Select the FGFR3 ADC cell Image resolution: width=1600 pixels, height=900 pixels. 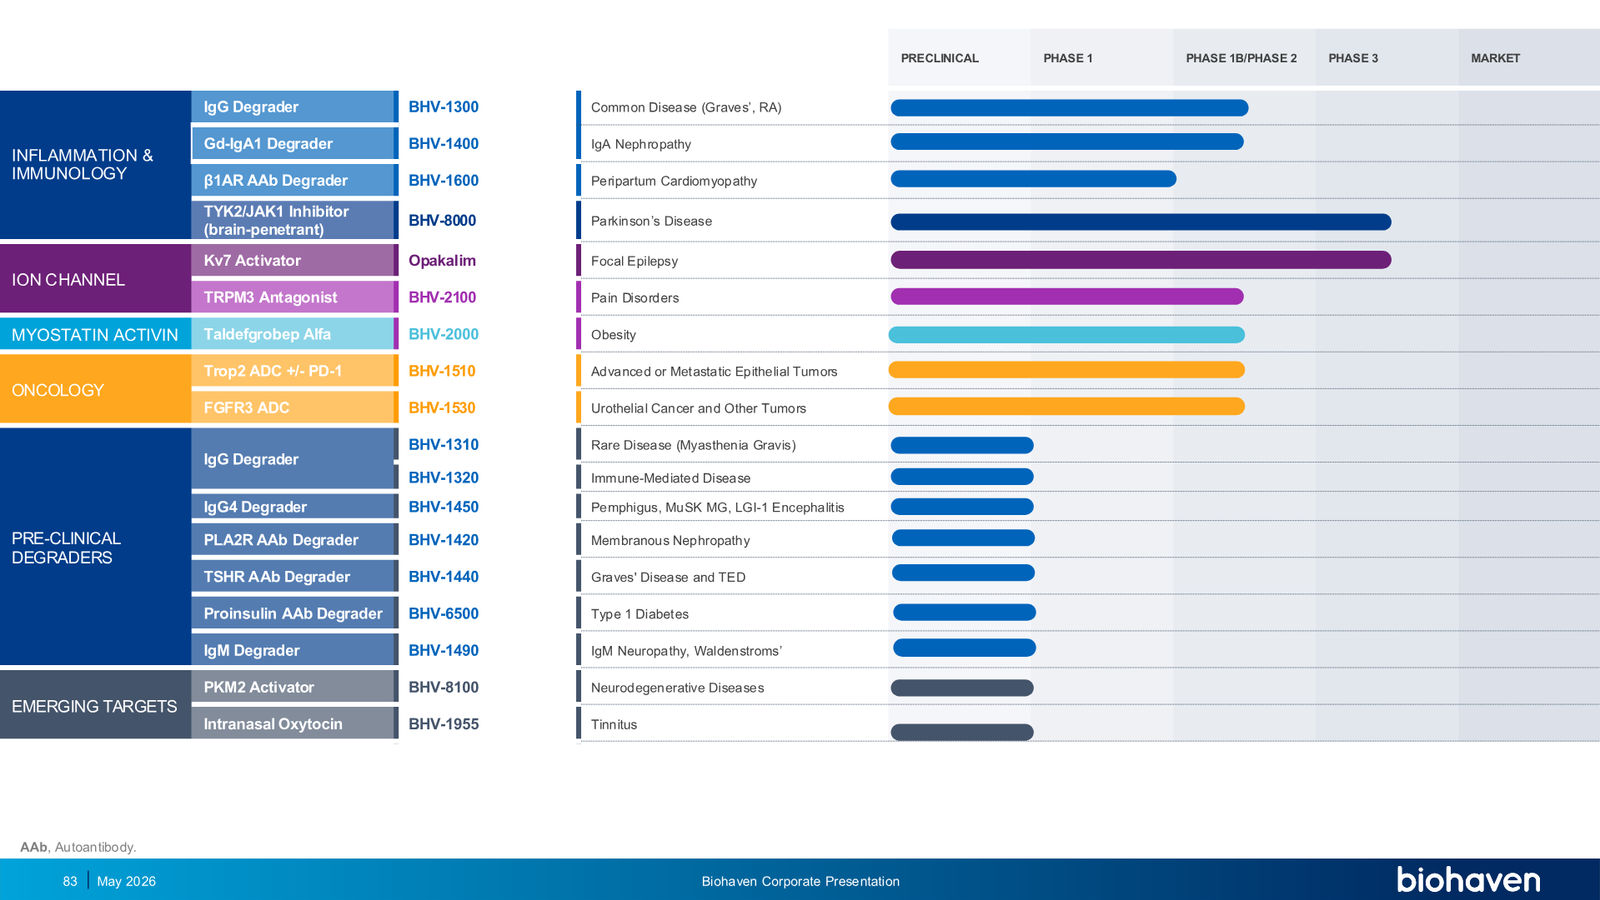tap(294, 407)
